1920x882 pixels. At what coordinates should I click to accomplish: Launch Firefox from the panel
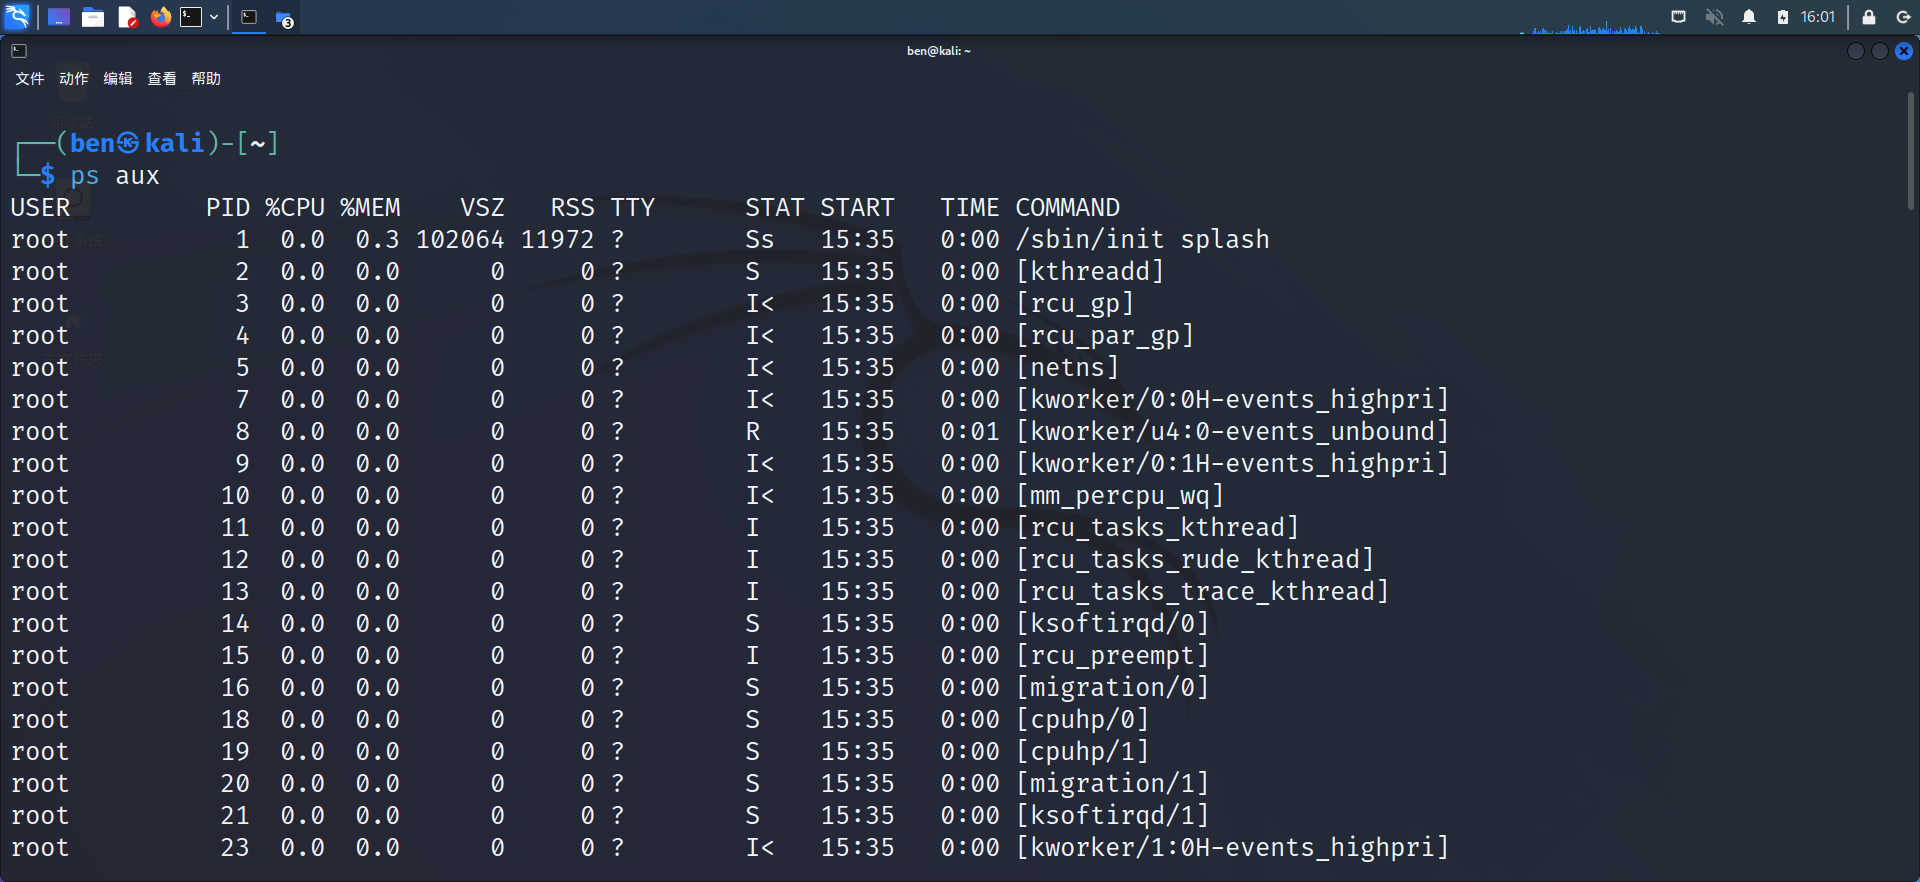click(160, 17)
